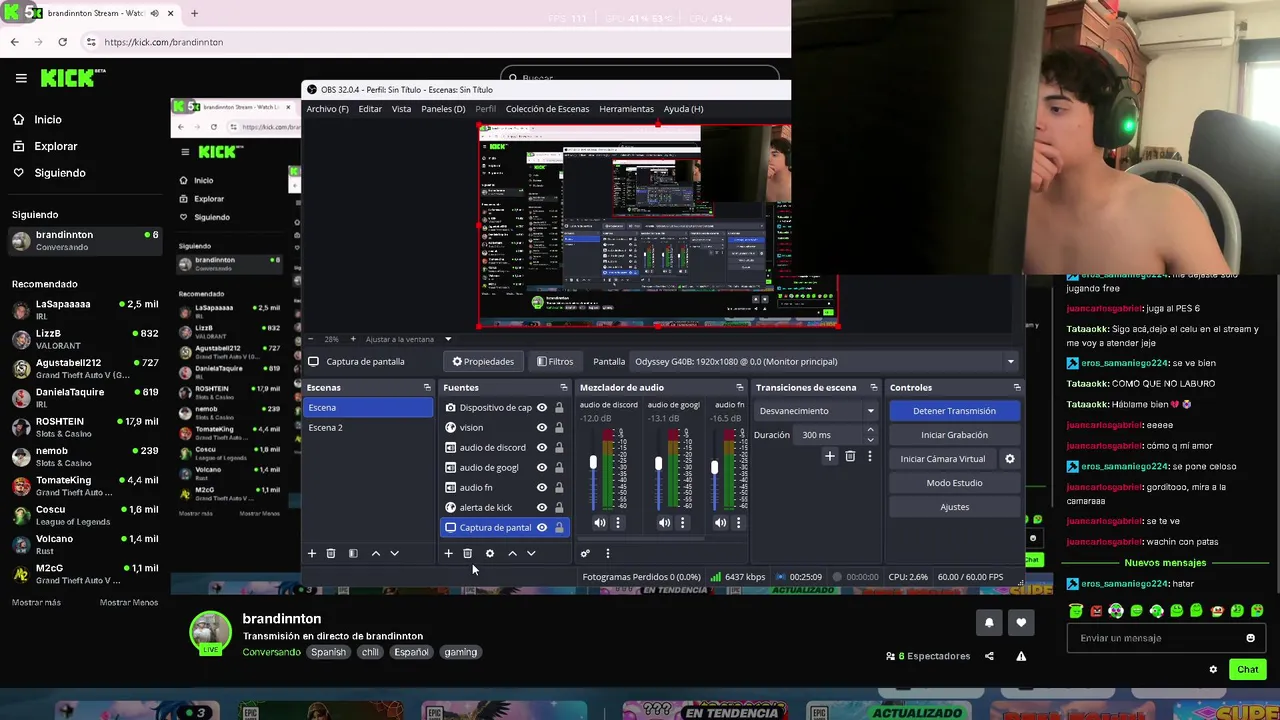
Task: Open Archivo menu in OBS
Action: [x=327, y=109]
